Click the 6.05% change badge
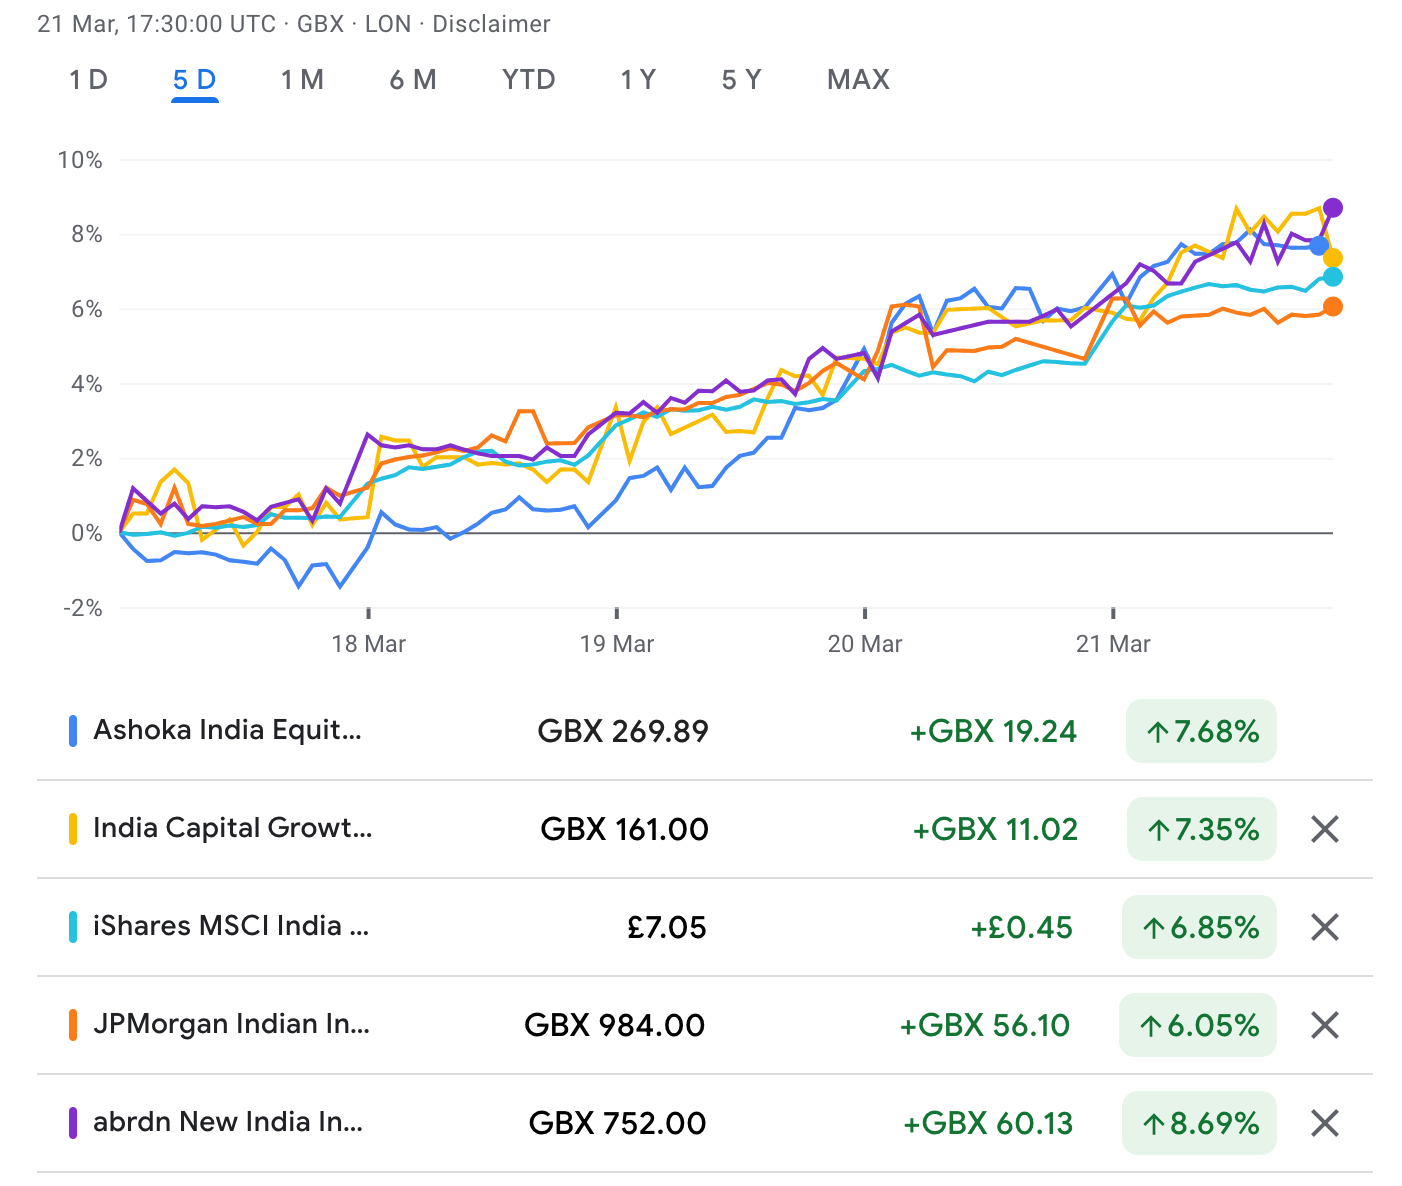The height and width of the screenshot is (1186, 1402). 1198,1025
